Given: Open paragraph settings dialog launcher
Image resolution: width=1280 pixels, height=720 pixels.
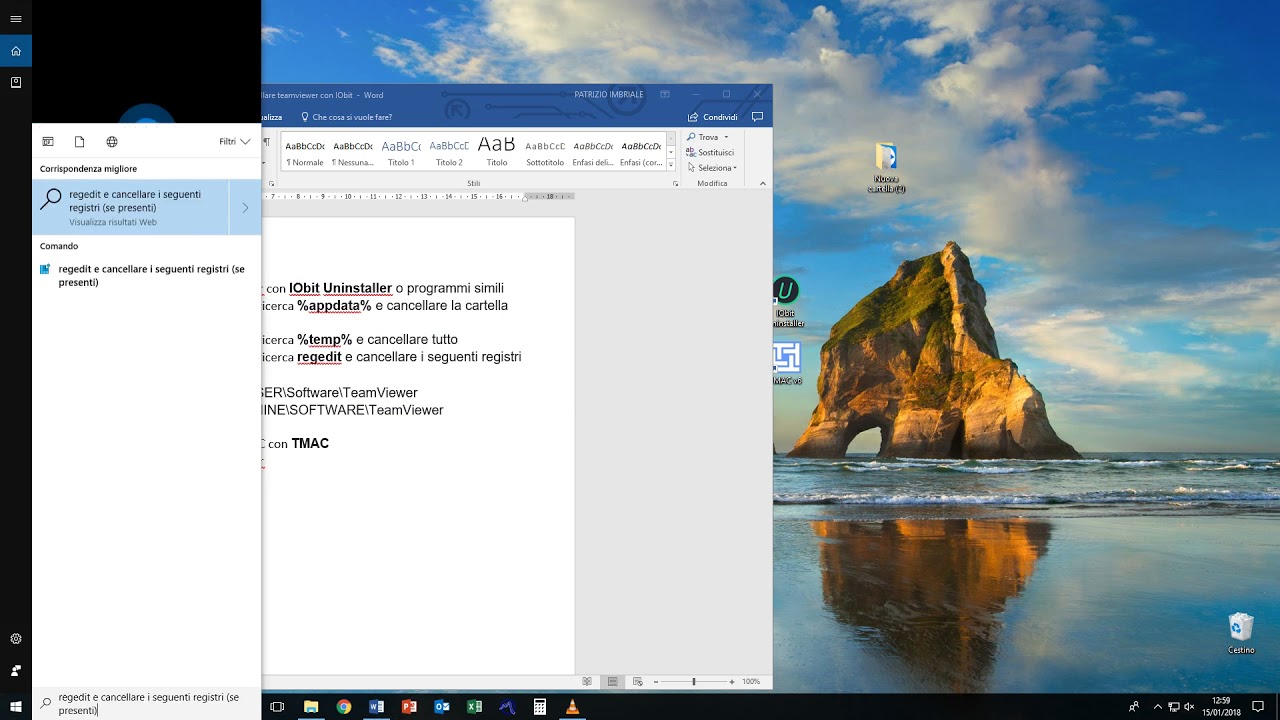Looking at the screenshot, I should pyautogui.click(x=272, y=184).
